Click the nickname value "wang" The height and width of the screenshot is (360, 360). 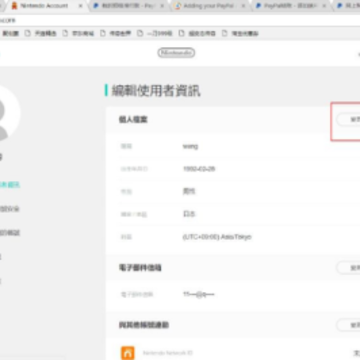[190, 146]
